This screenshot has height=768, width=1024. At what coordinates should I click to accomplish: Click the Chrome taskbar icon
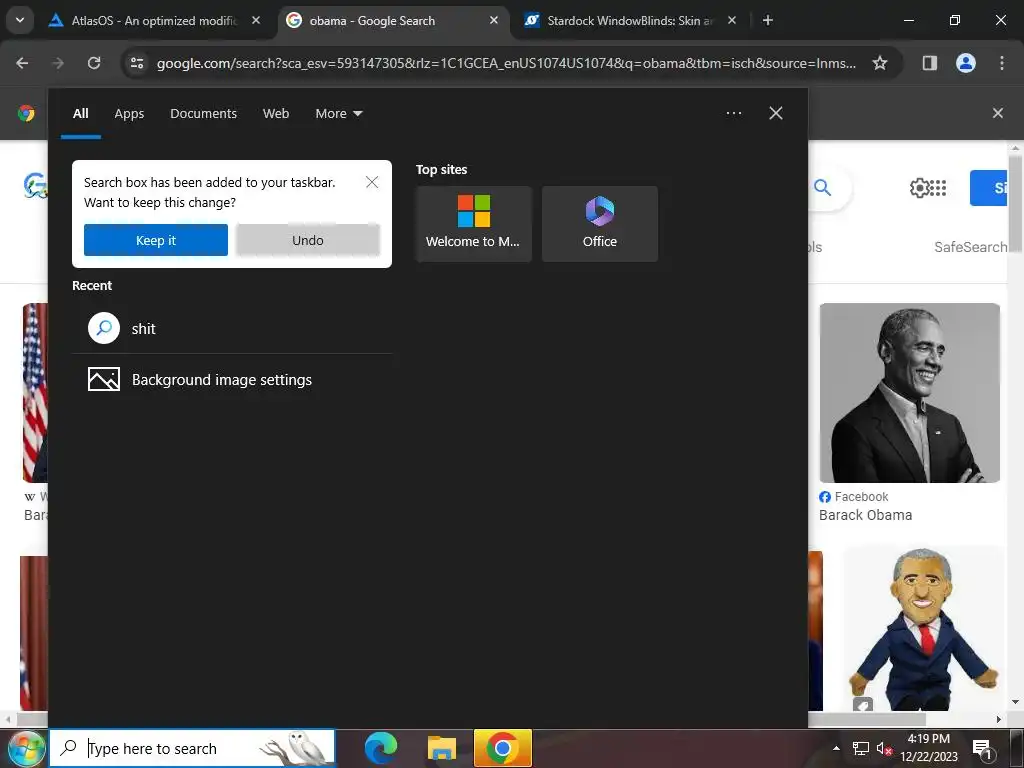[x=502, y=748]
